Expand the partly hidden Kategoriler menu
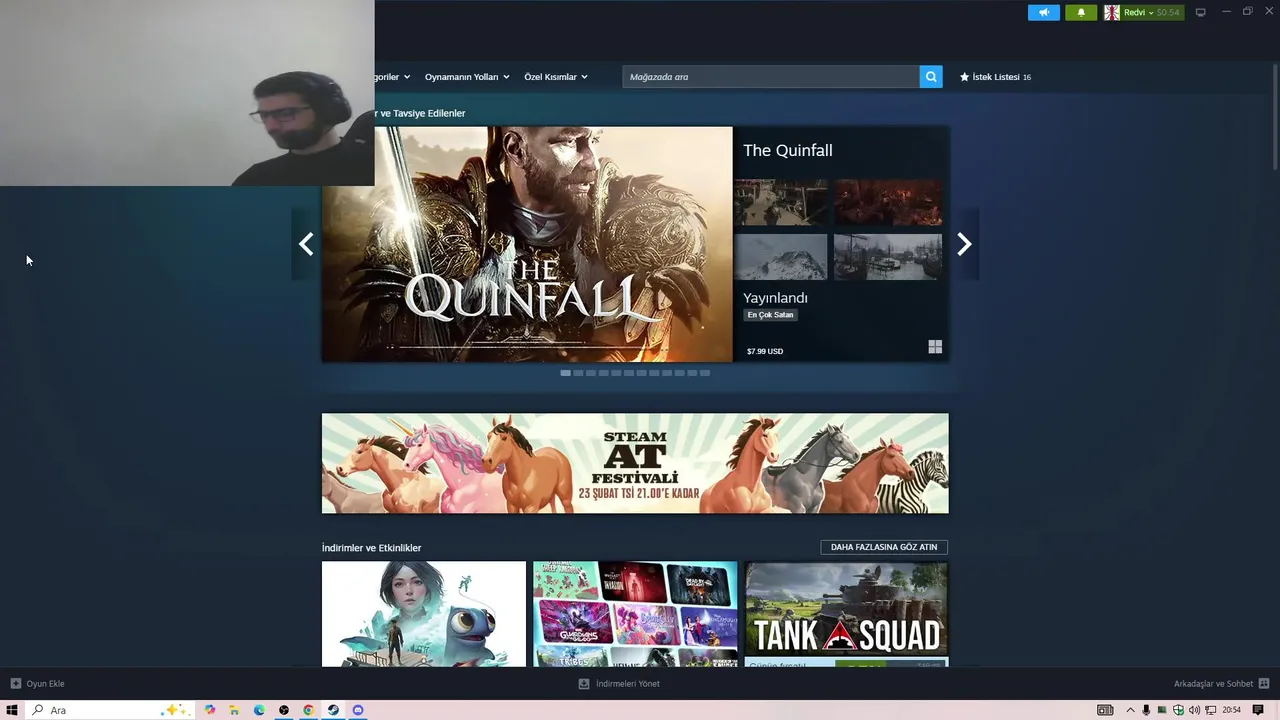The height and width of the screenshot is (720, 1280). coord(392,77)
